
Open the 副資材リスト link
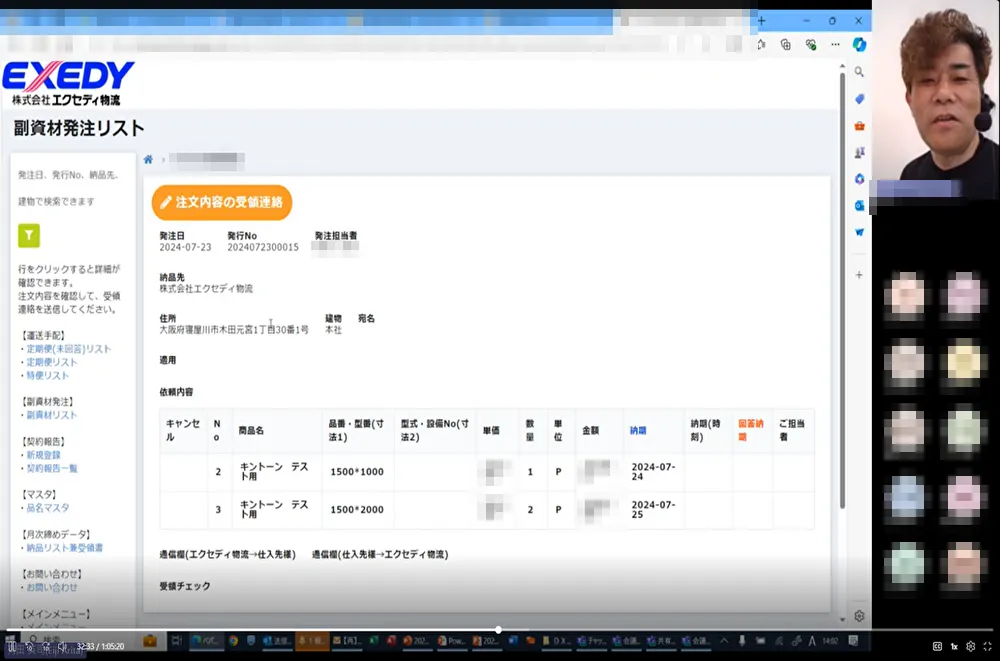[x=51, y=415]
